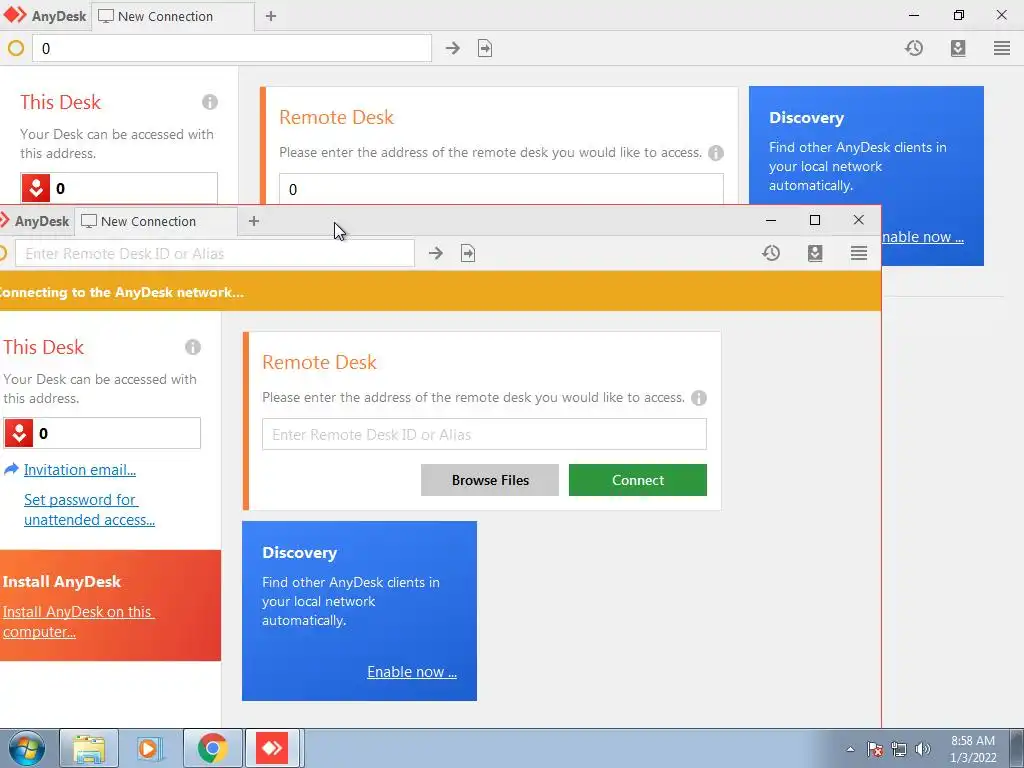Open Google Chrome from taskbar

pyautogui.click(x=212, y=748)
